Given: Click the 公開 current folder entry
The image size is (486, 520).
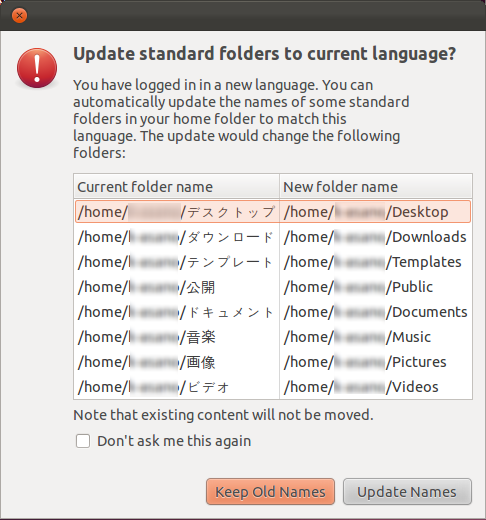Looking at the screenshot, I should (147, 287).
